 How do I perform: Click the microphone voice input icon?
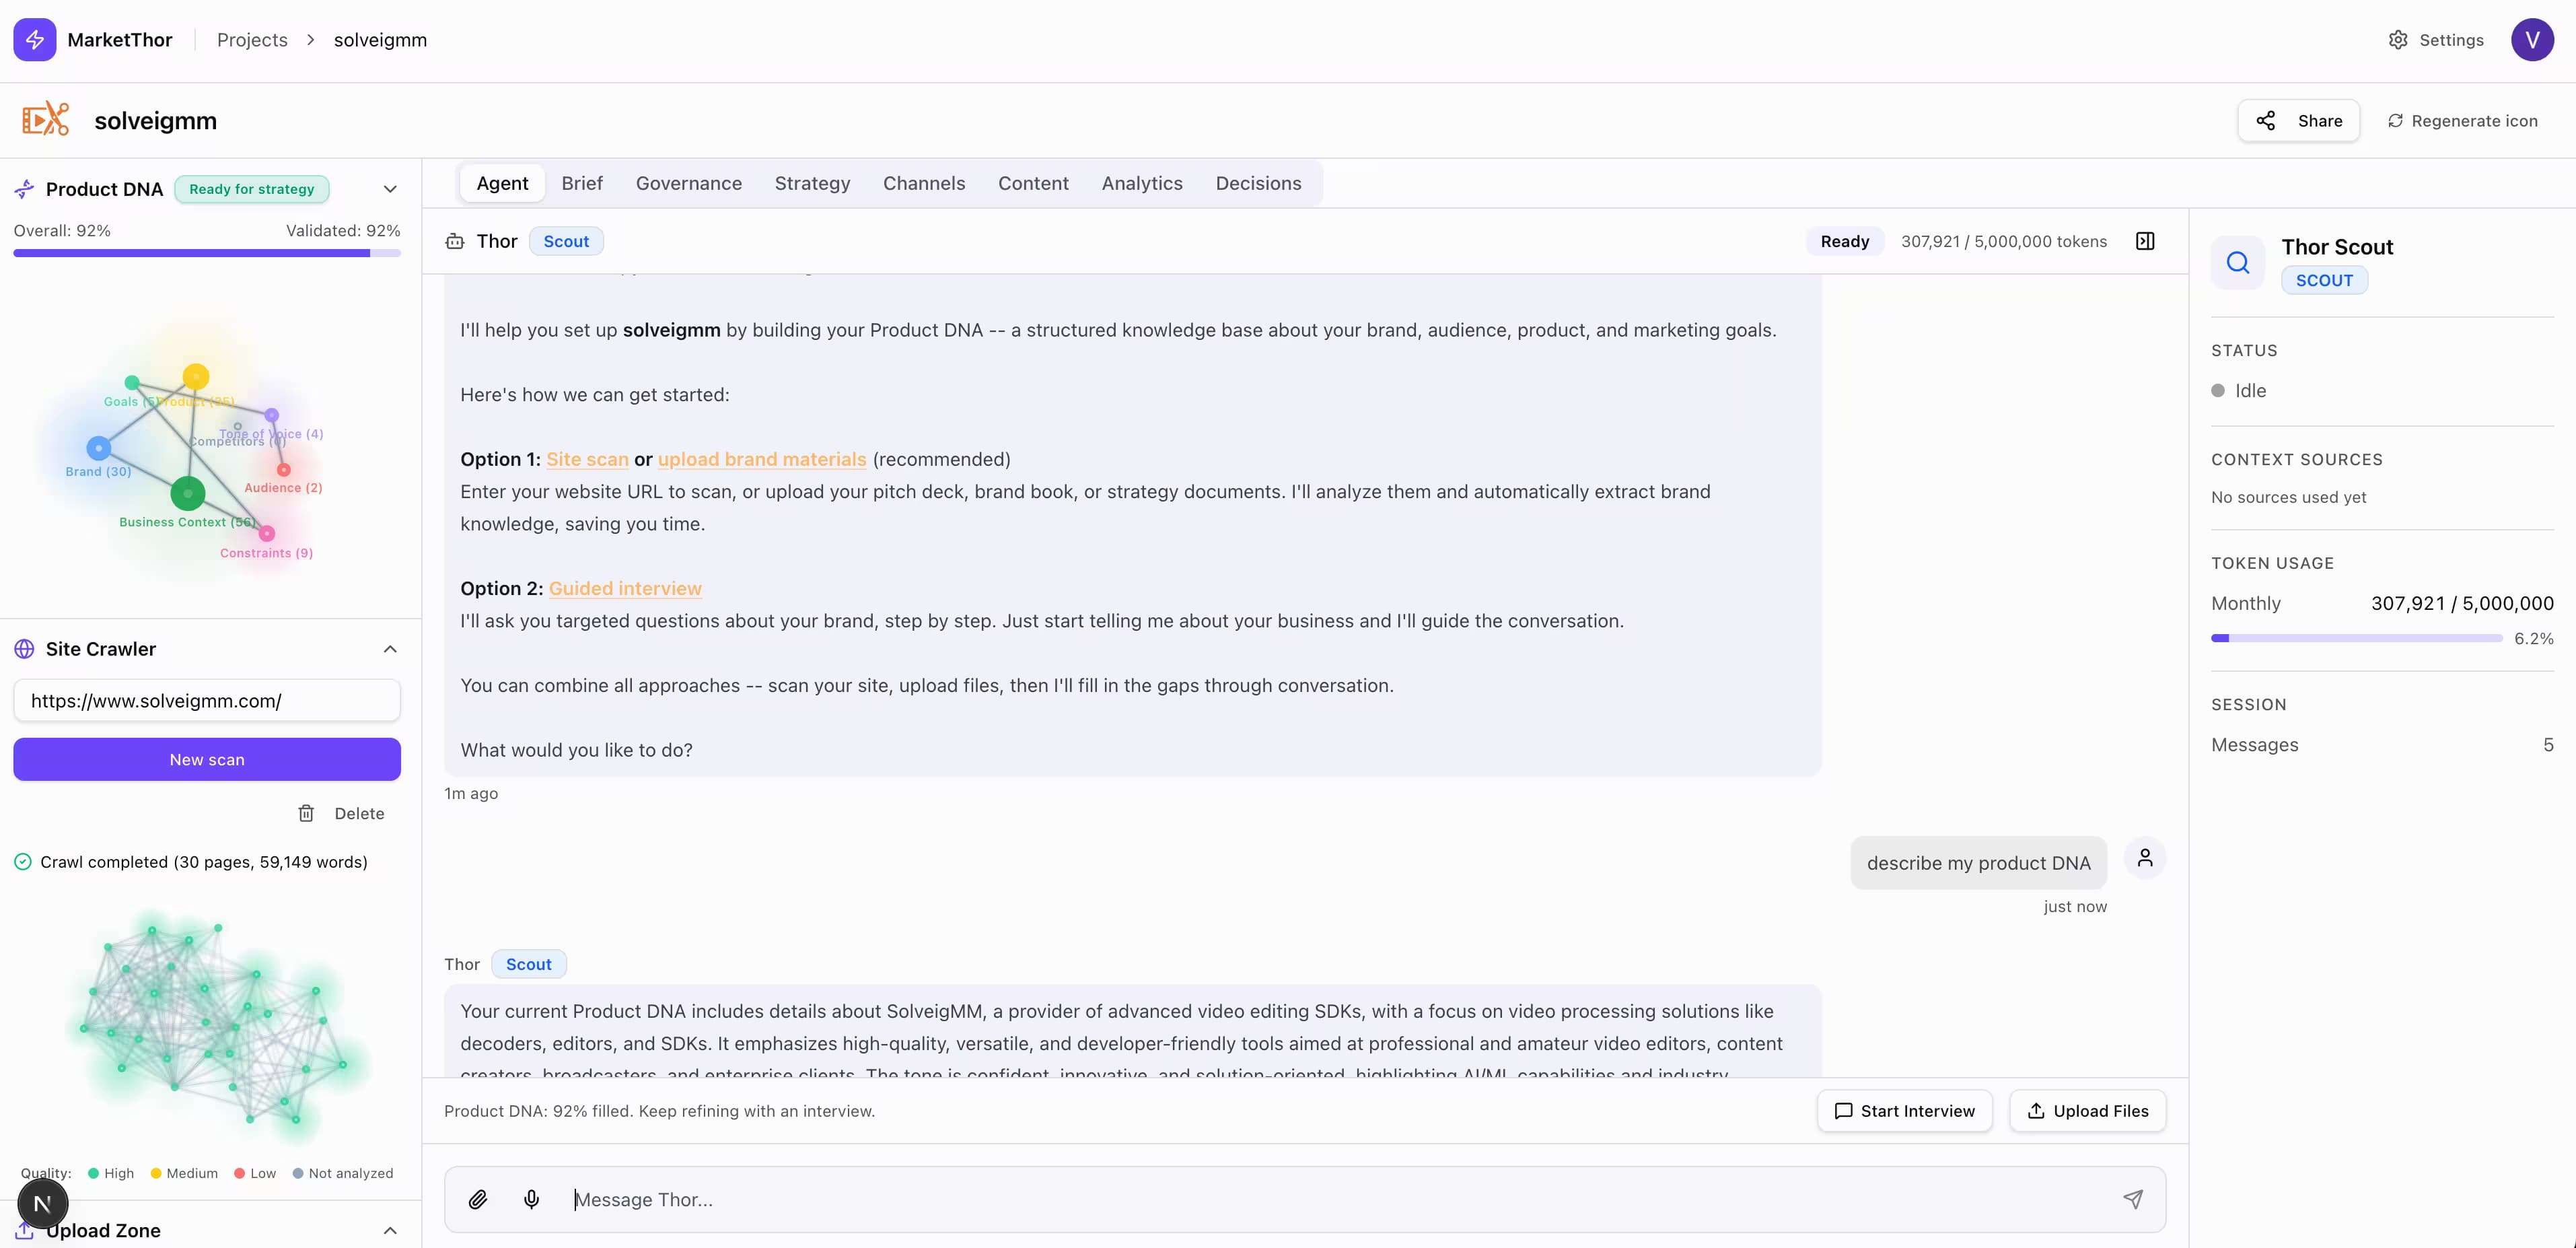tap(531, 1199)
